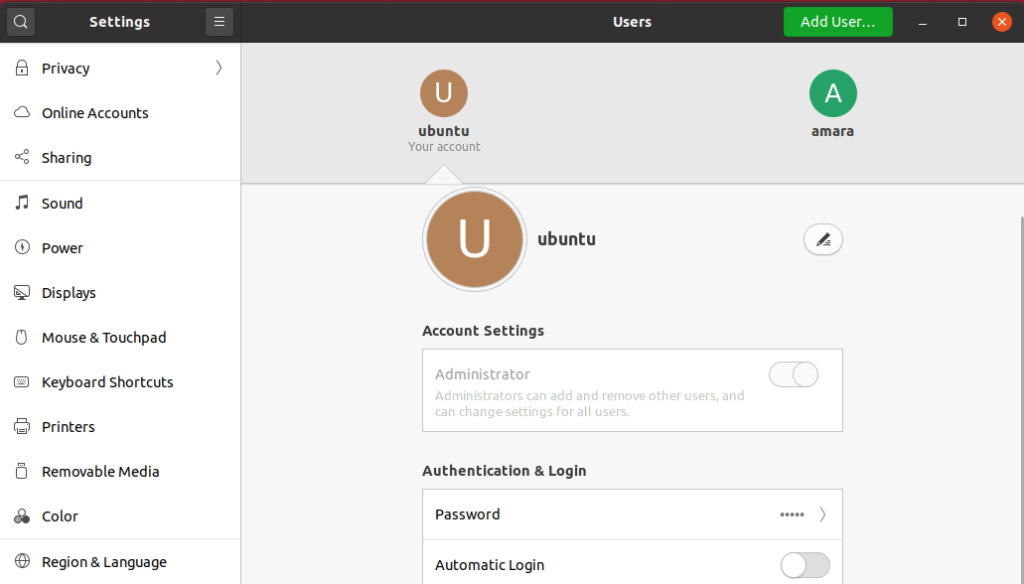Click the 'Automatic Login' label
Viewport: 1024px width, 584px height.
[490, 565]
